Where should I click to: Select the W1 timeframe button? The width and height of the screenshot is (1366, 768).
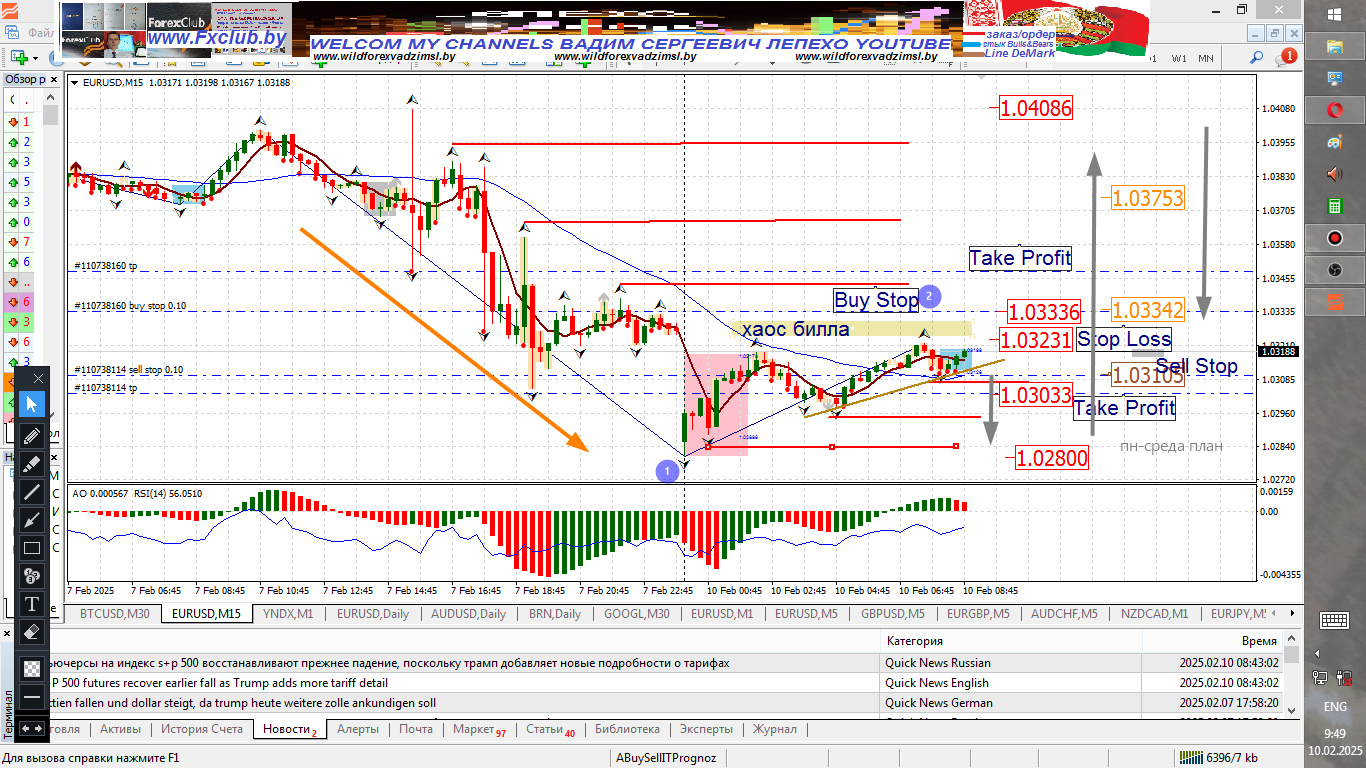[1180, 58]
